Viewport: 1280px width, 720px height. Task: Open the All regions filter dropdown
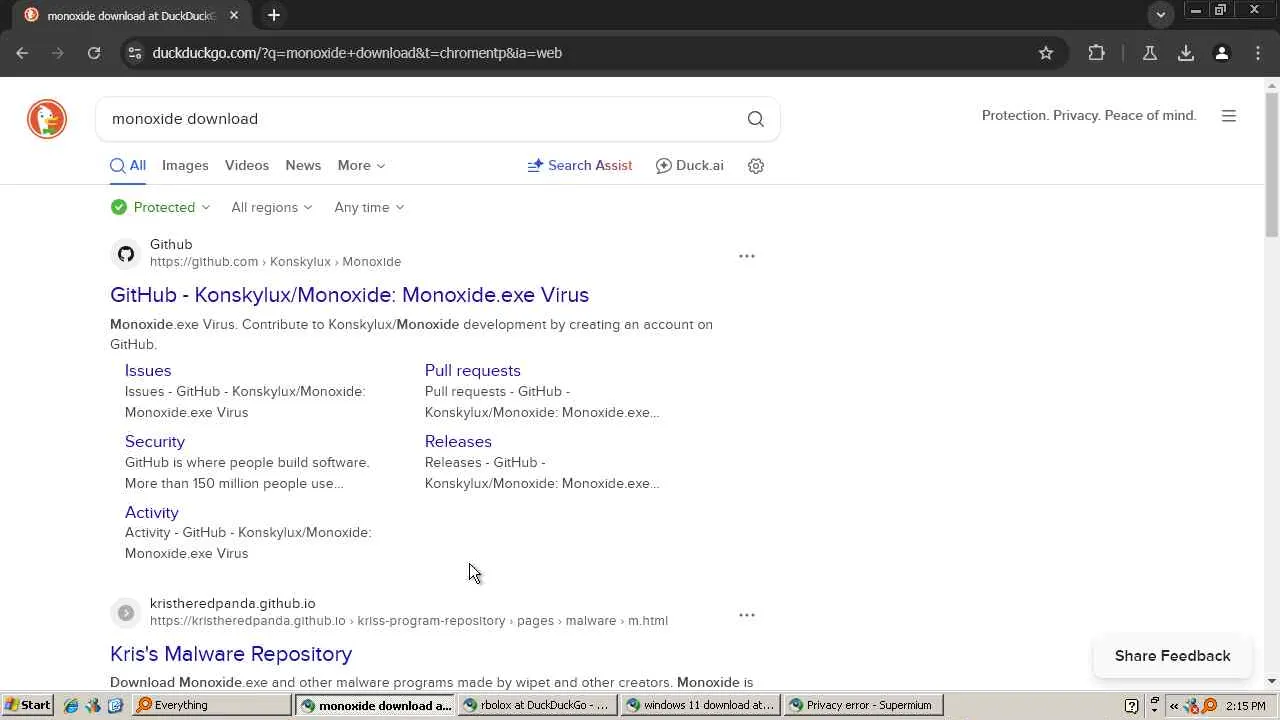click(272, 207)
